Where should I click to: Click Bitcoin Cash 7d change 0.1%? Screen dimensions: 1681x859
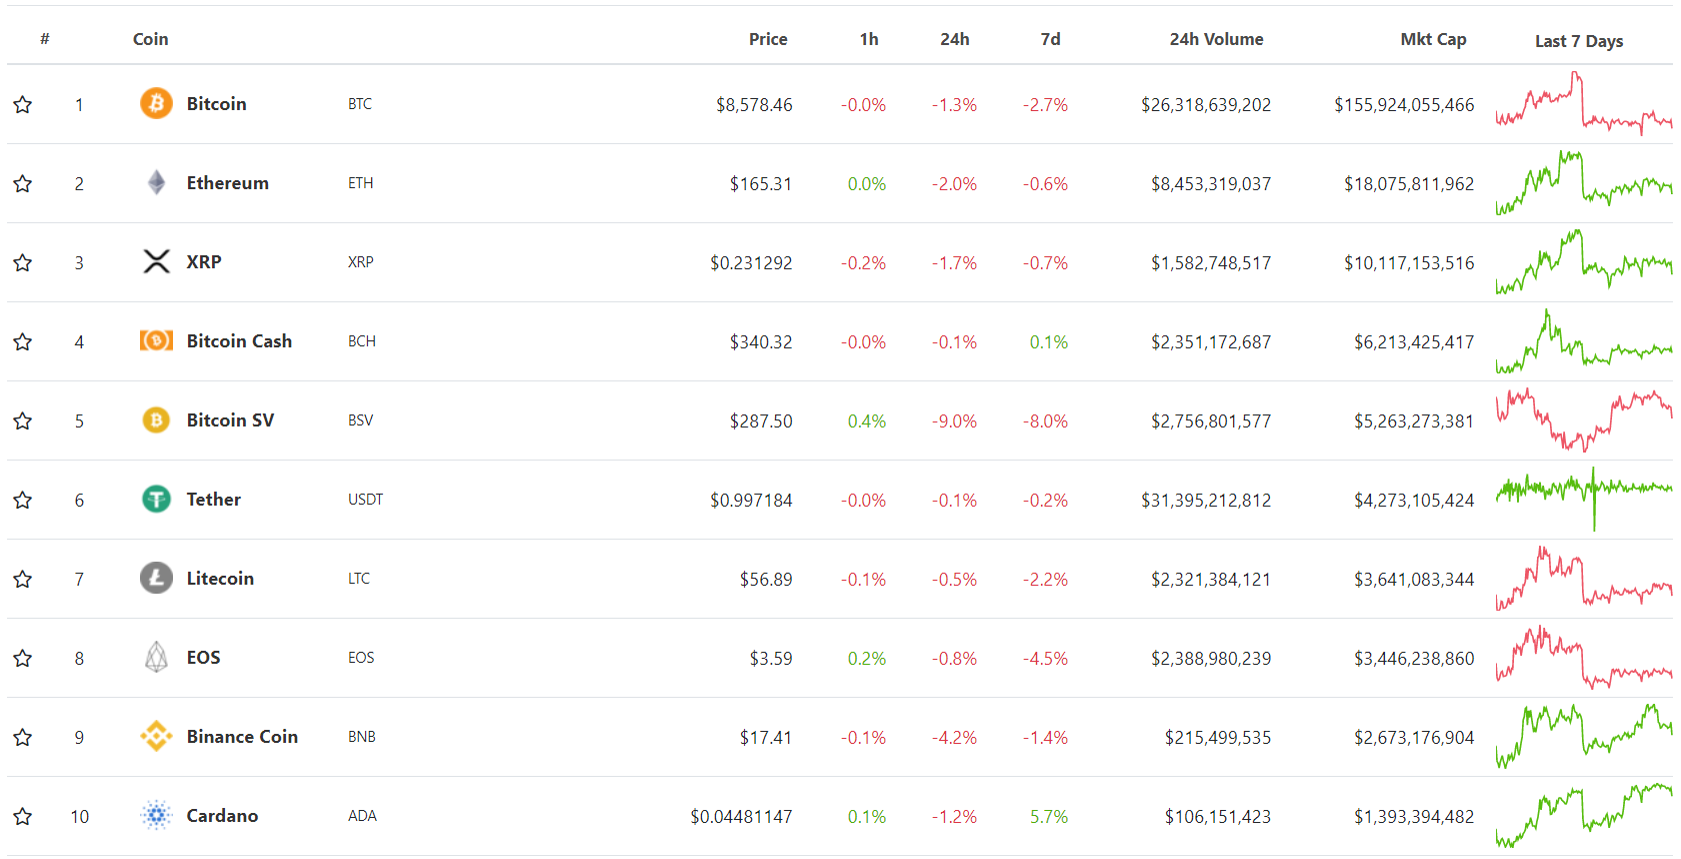(x=1049, y=342)
